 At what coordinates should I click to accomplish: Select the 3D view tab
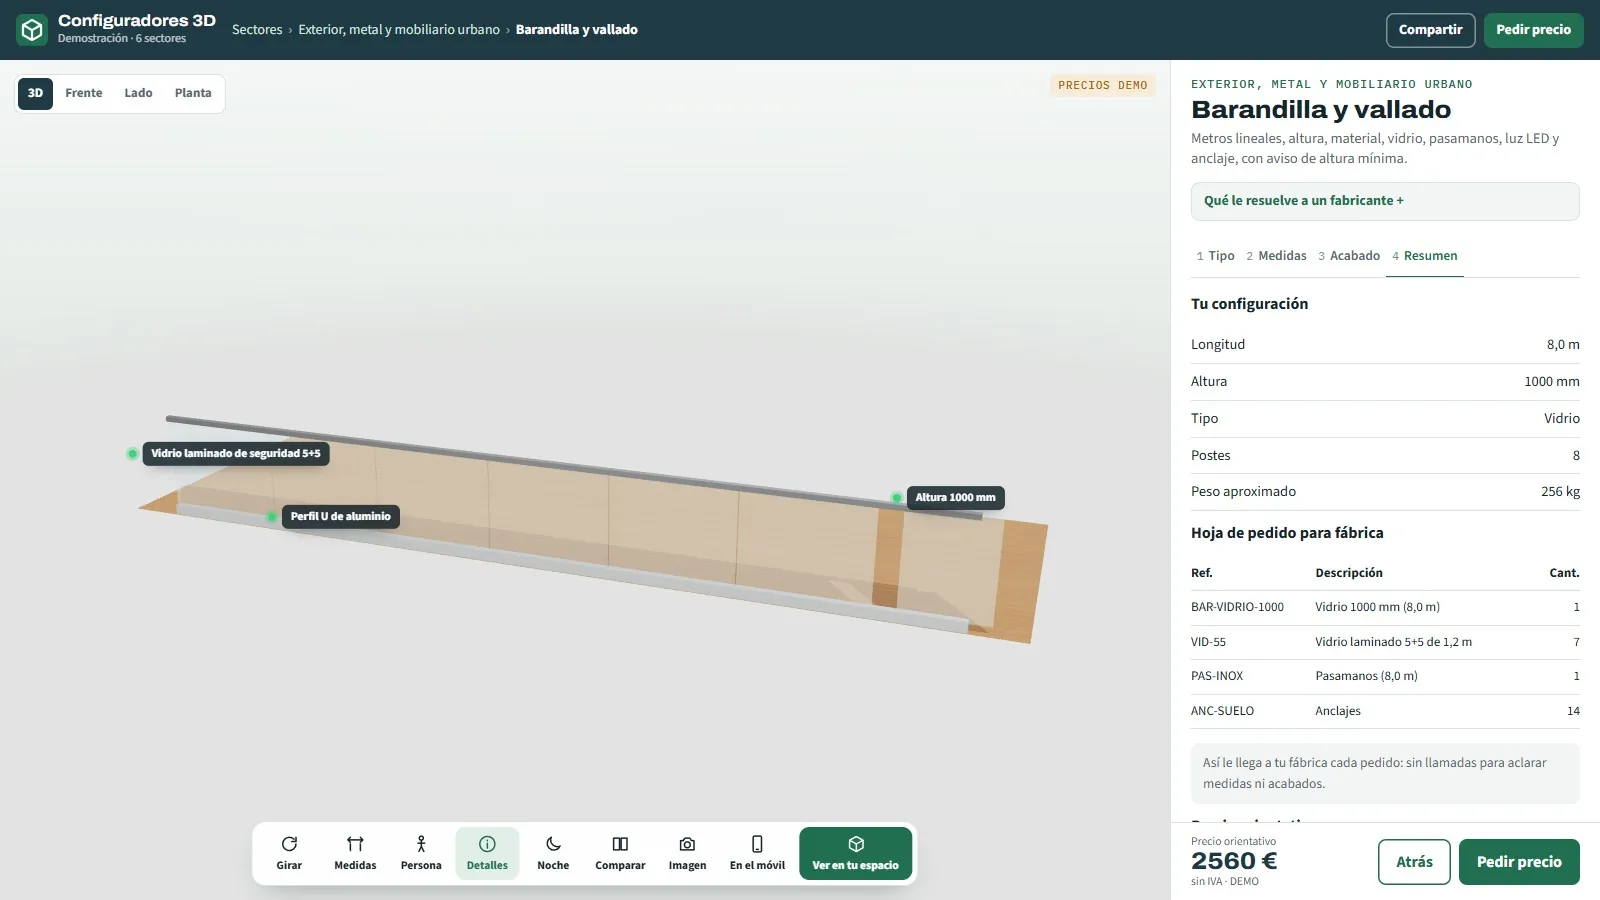35,93
